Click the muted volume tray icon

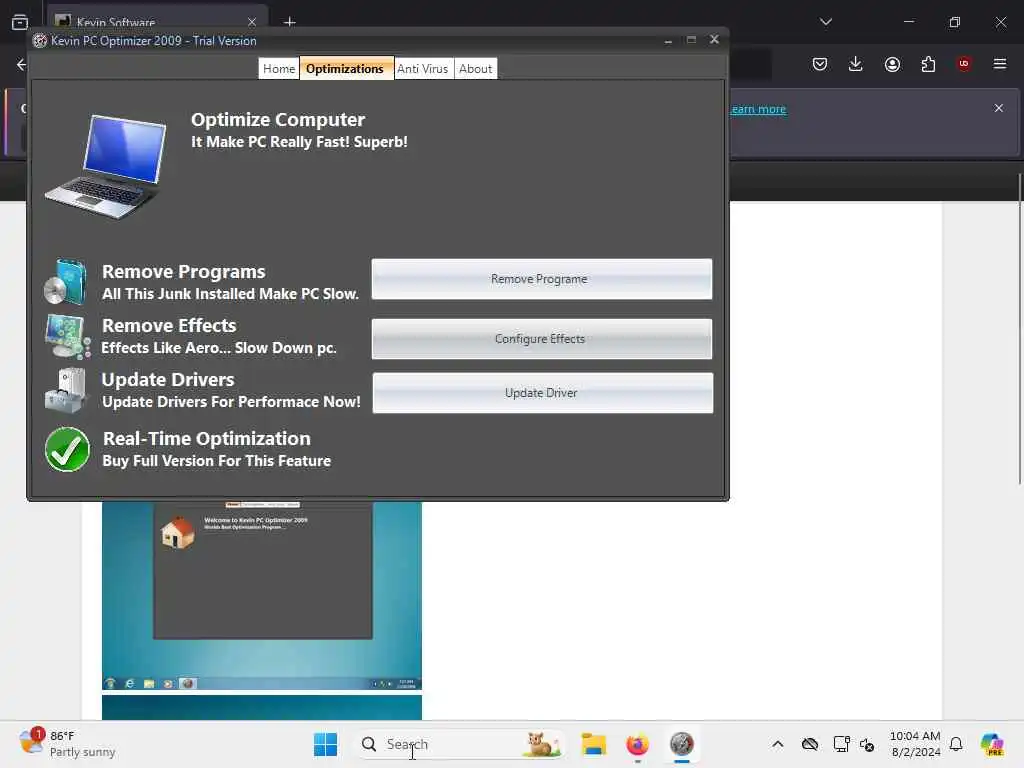coord(867,744)
